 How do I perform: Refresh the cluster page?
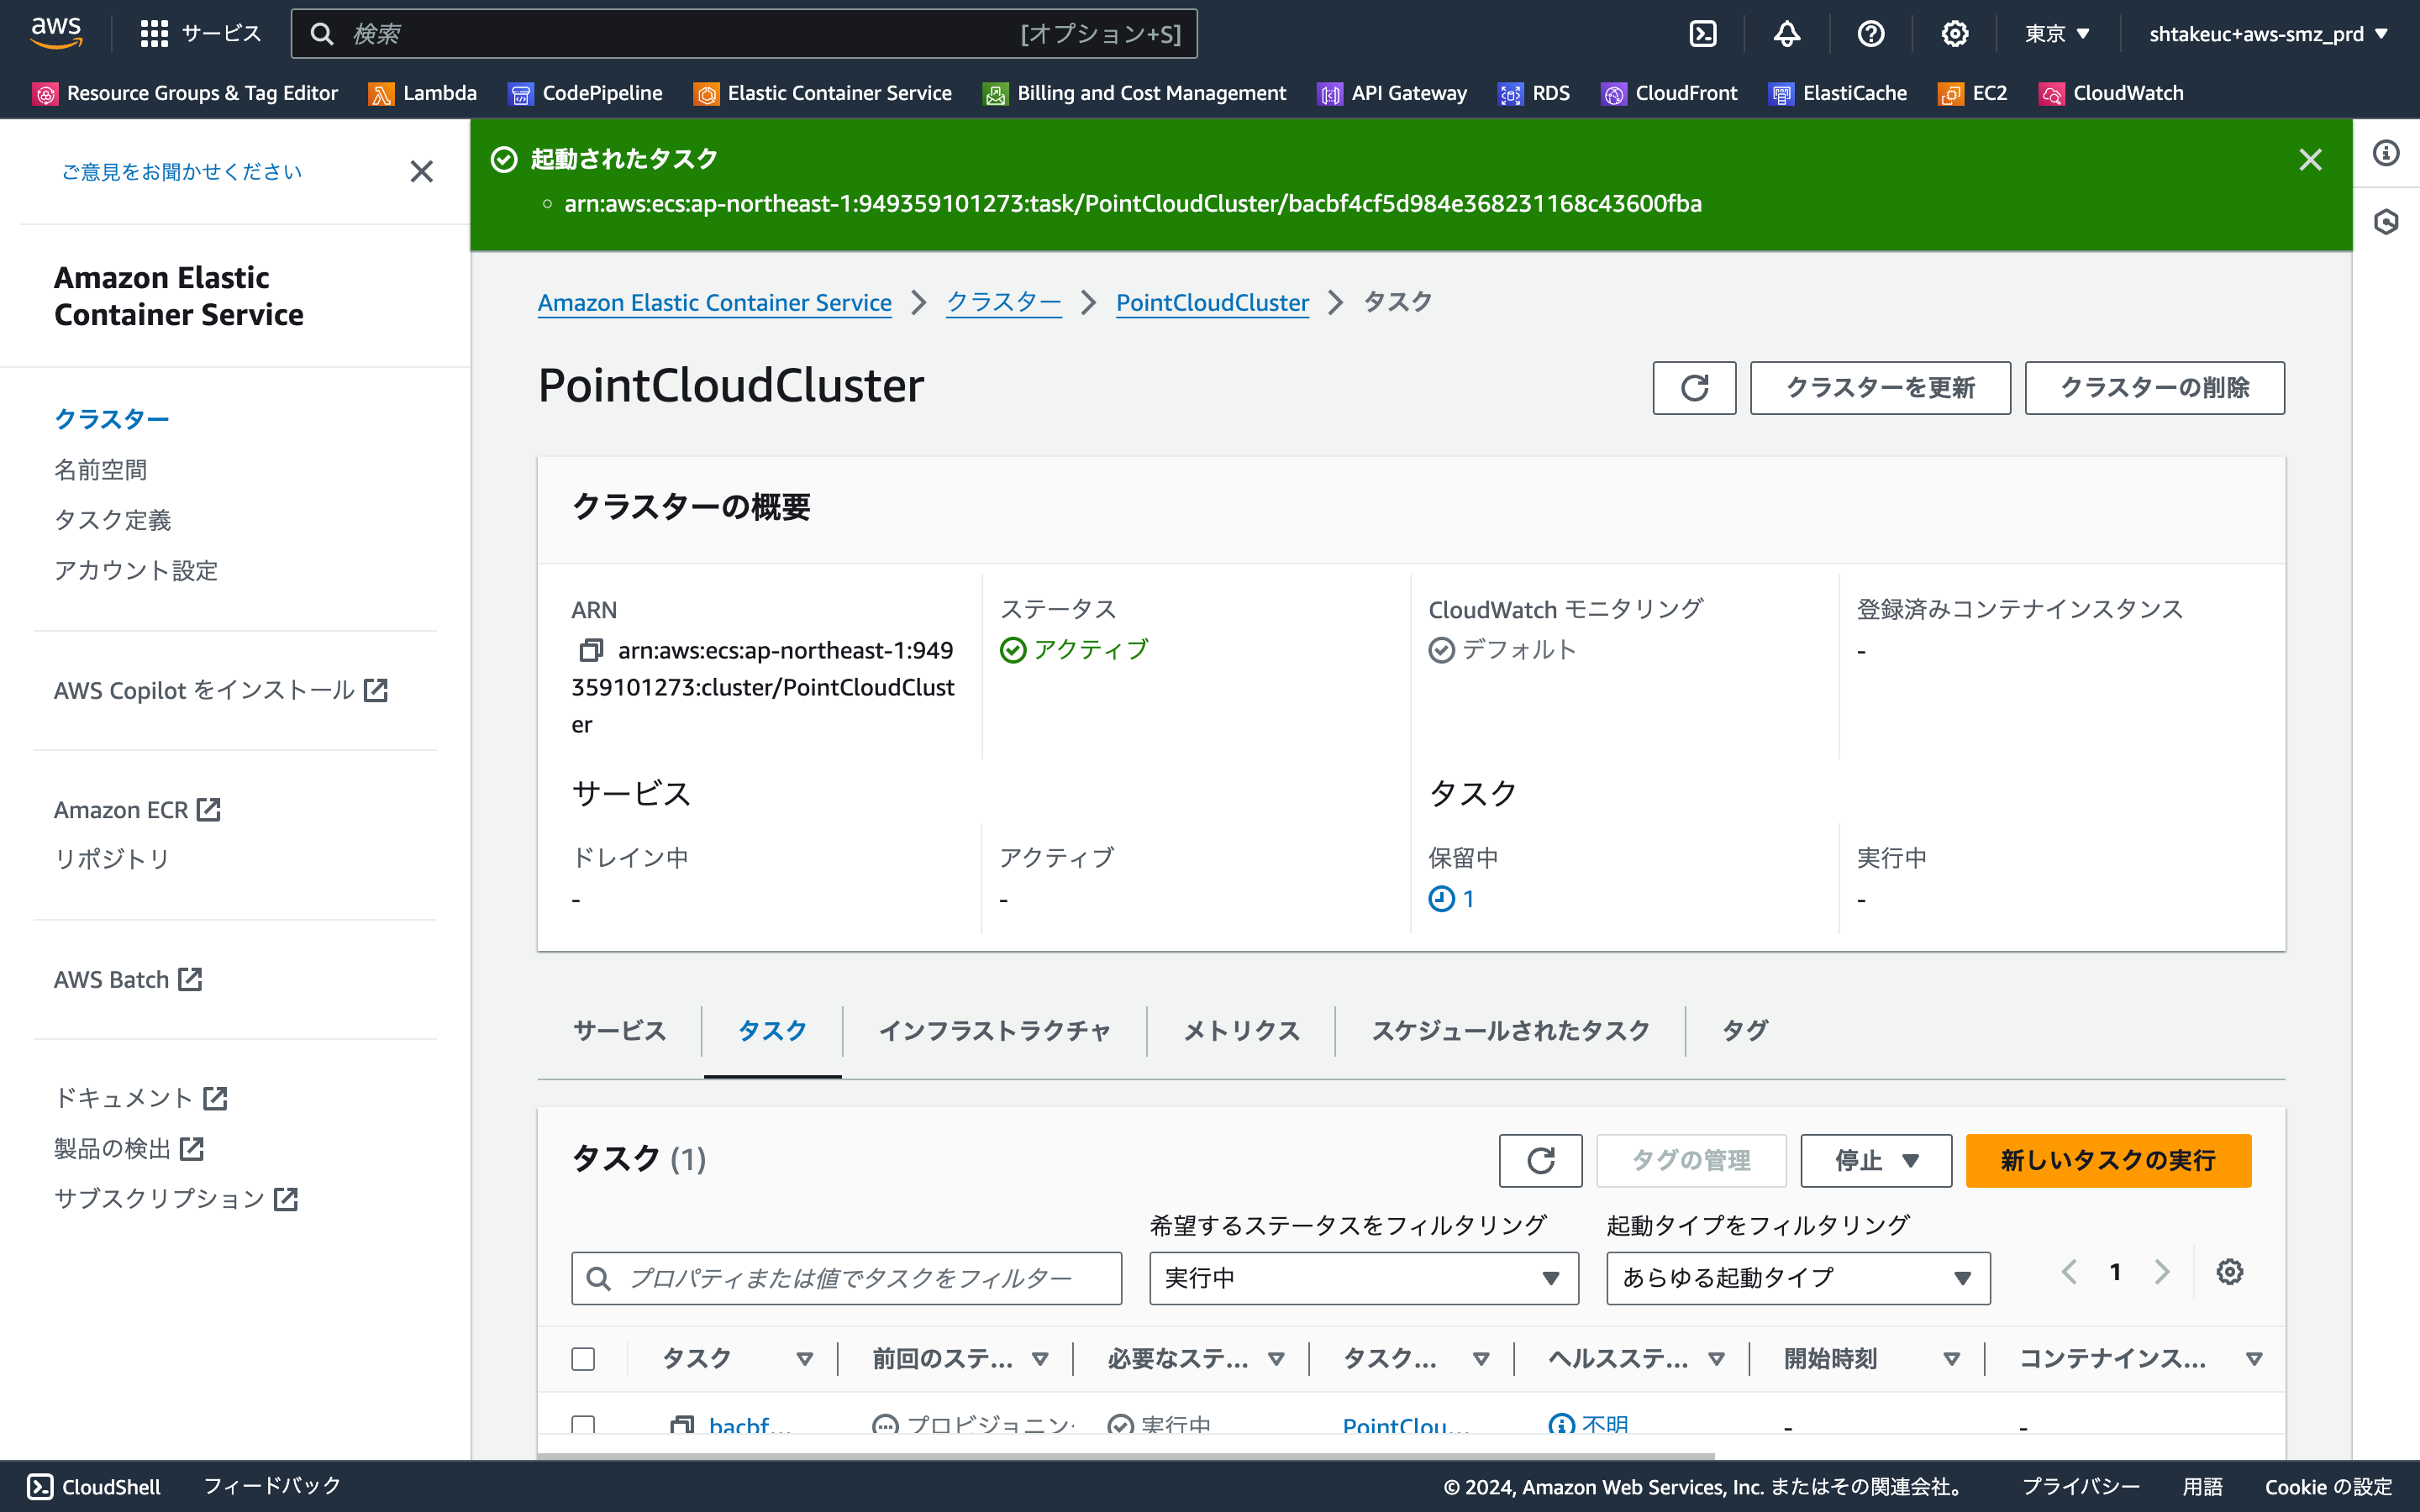point(1694,388)
